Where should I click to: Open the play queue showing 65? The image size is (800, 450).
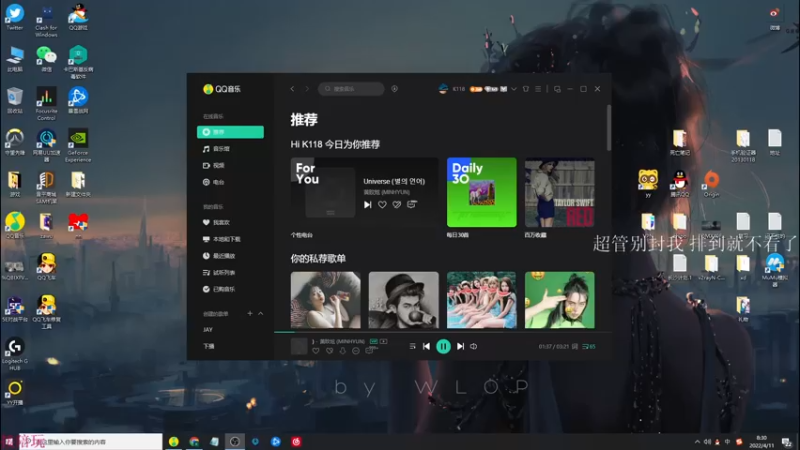point(589,346)
